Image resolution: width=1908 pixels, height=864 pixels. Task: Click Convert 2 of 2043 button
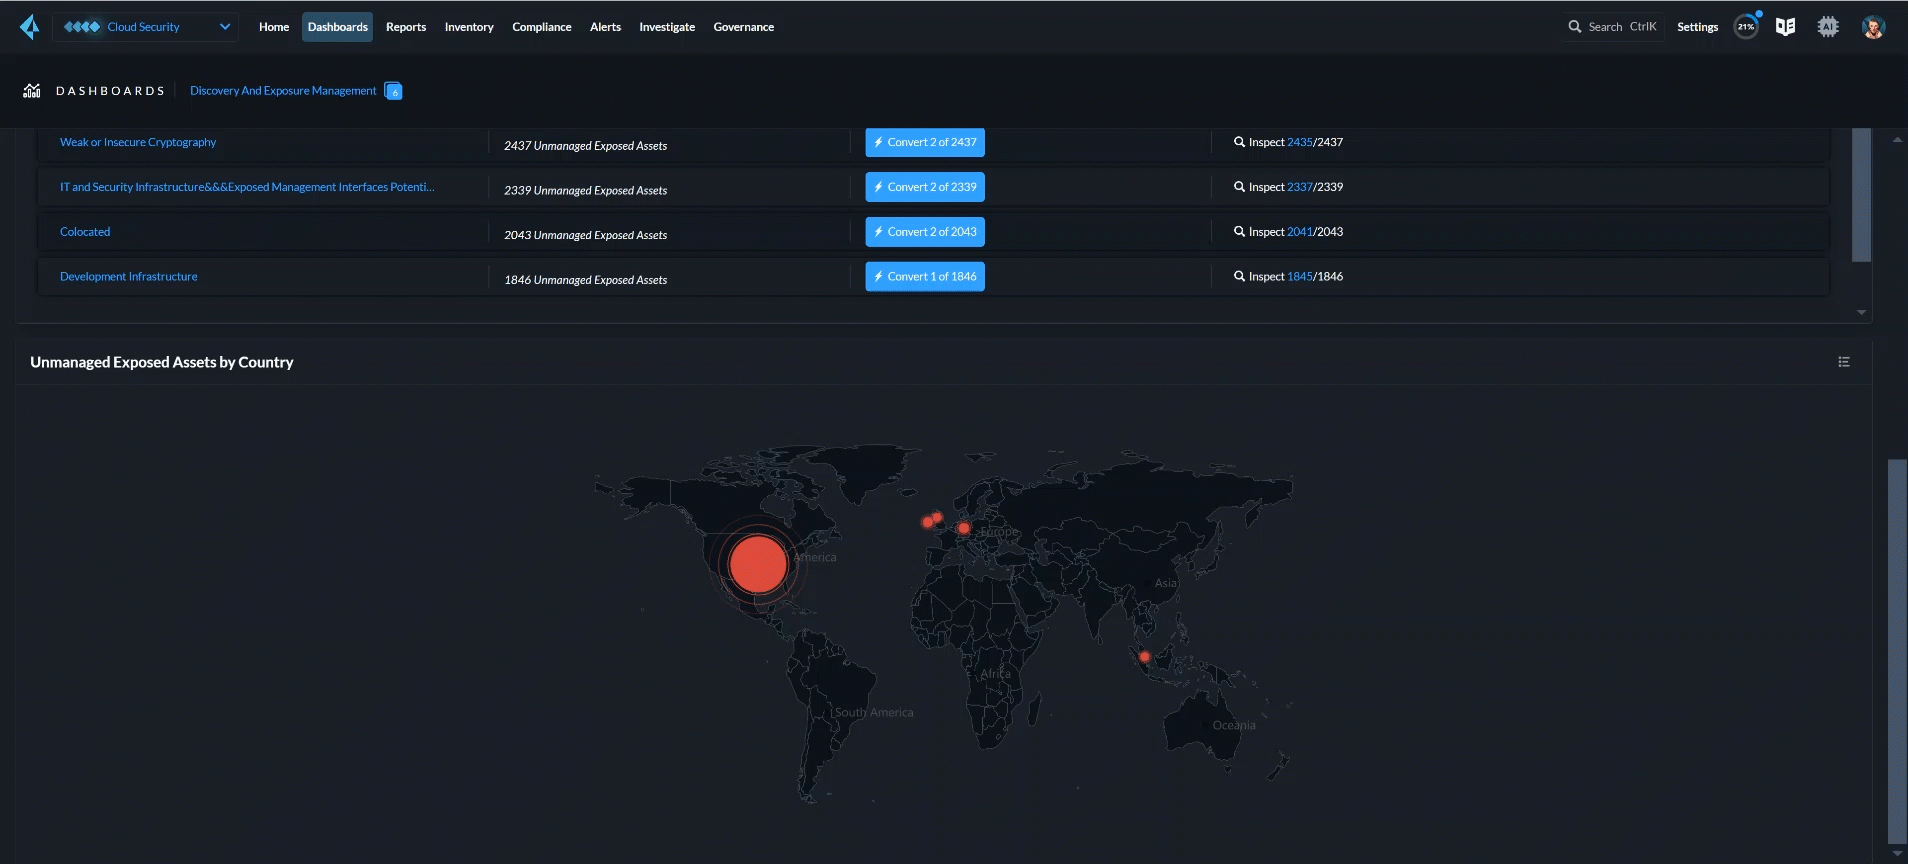coord(925,232)
